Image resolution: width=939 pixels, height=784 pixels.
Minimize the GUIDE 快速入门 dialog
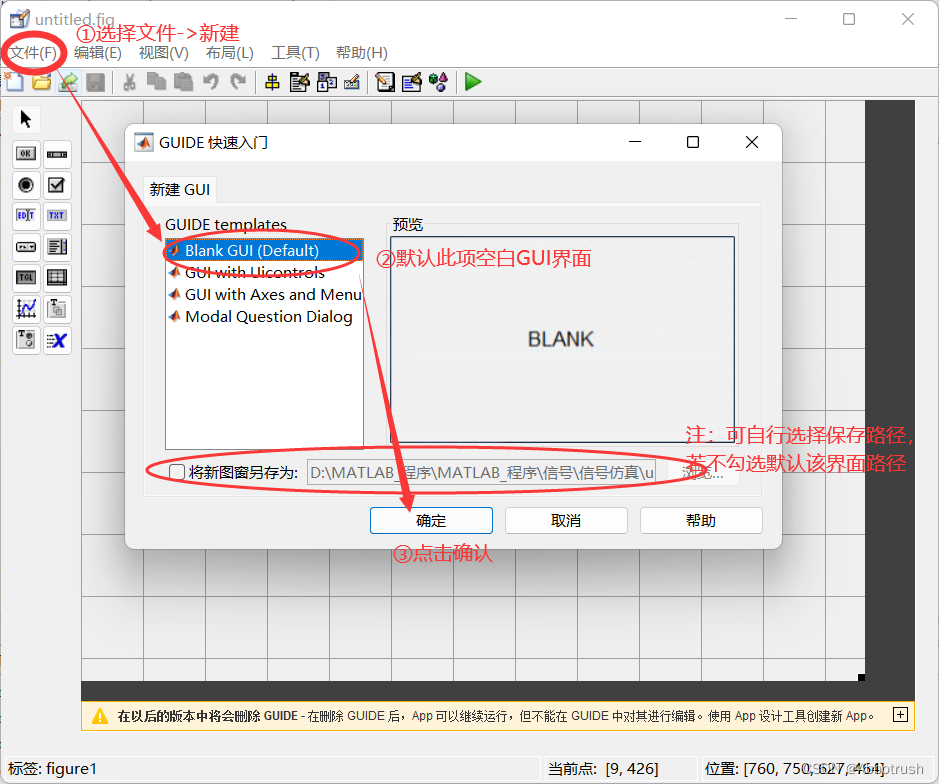click(x=635, y=142)
